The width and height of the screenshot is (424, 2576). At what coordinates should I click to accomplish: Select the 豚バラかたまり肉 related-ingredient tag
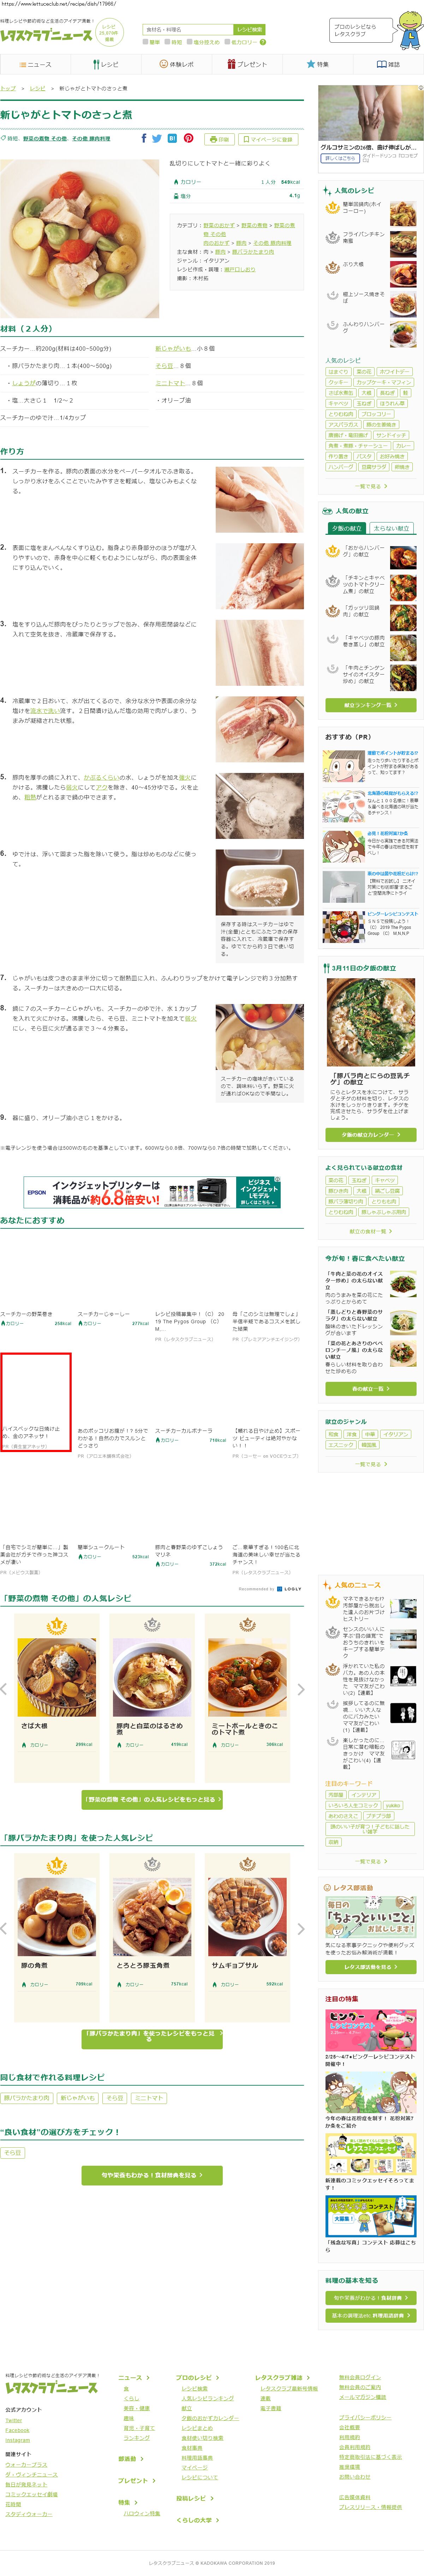click(27, 2098)
